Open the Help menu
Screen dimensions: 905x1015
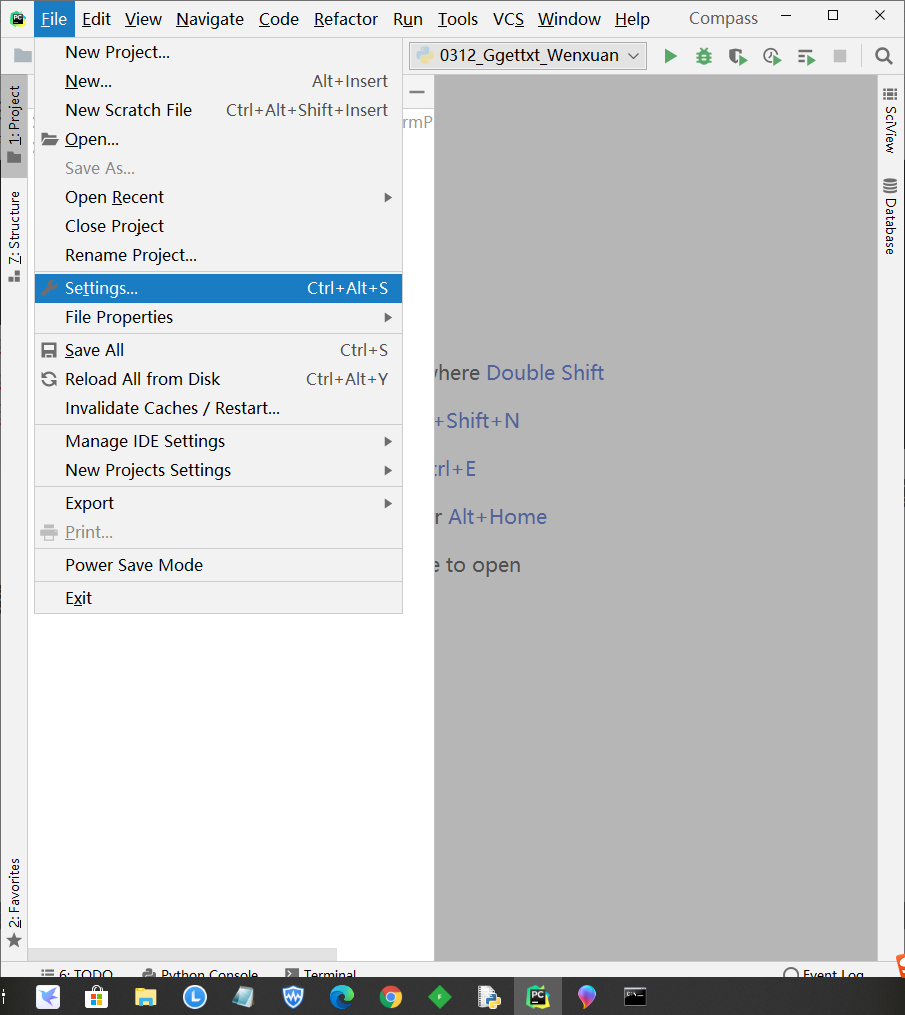click(x=632, y=19)
